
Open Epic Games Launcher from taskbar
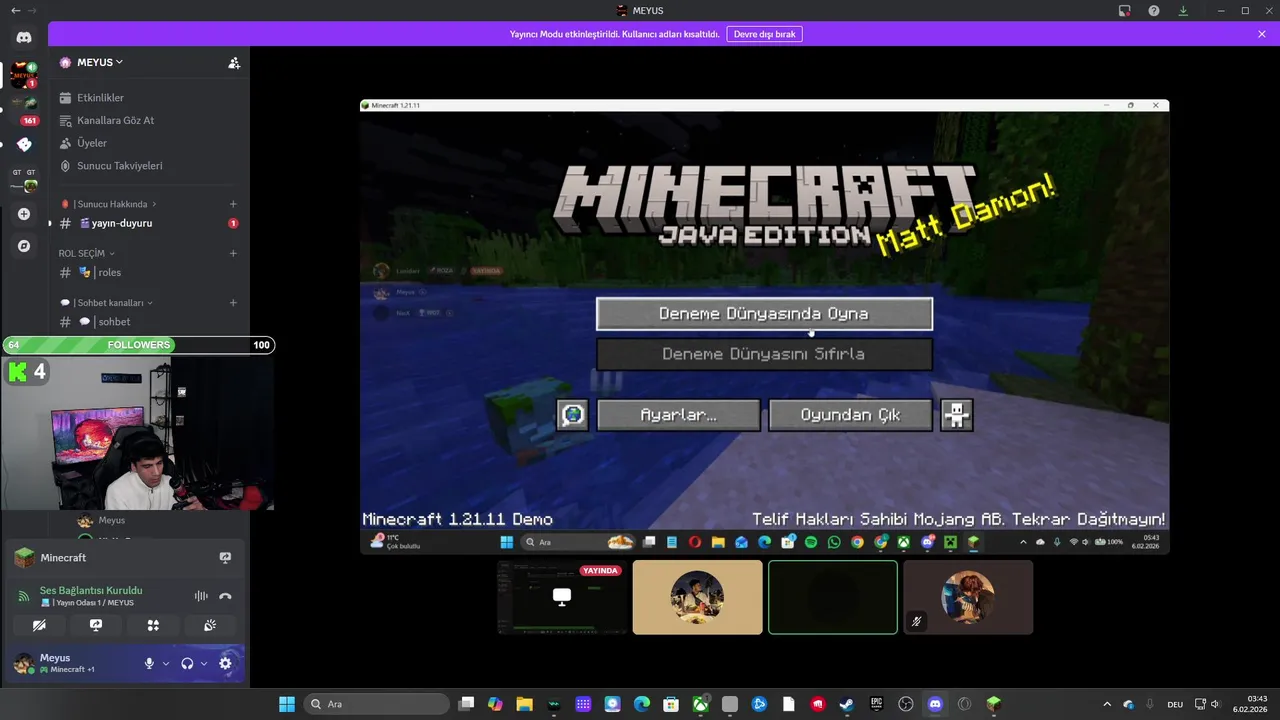tap(876, 704)
